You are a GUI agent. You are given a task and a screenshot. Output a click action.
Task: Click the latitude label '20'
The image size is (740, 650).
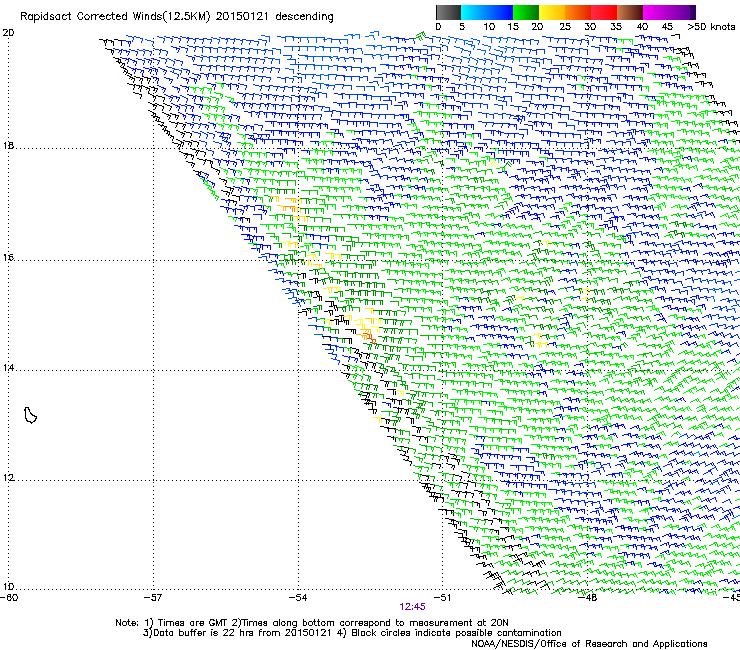8,33
